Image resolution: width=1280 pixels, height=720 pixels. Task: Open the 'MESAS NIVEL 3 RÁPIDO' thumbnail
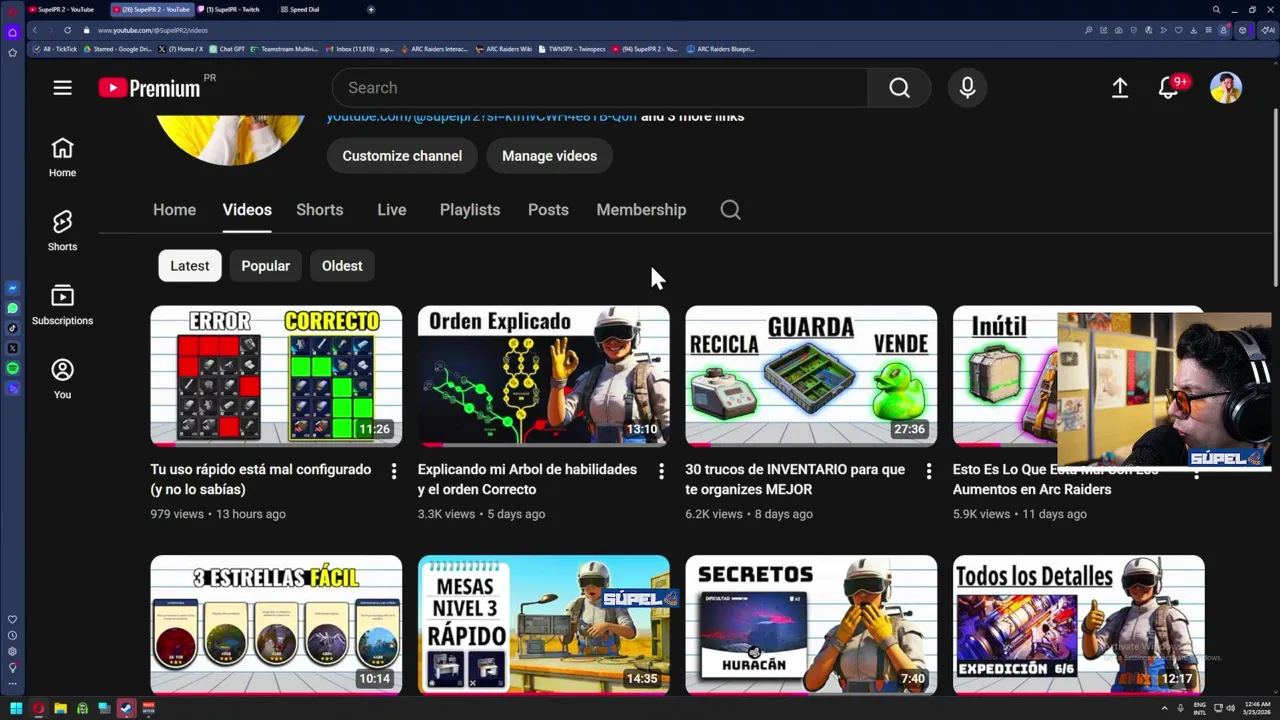click(544, 625)
